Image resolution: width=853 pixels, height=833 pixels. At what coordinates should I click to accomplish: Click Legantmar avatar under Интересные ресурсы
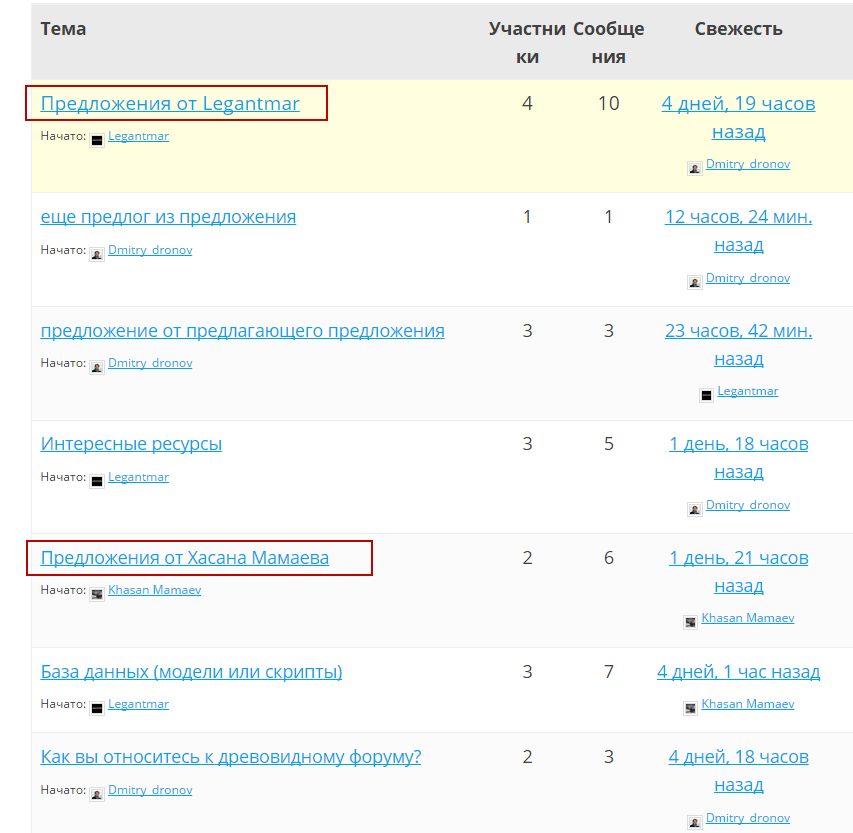[97, 481]
